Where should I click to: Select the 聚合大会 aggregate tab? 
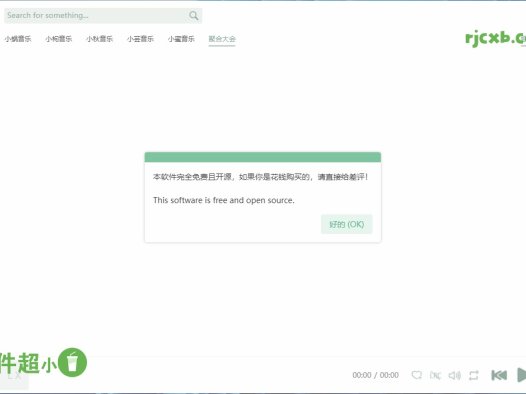click(222, 39)
